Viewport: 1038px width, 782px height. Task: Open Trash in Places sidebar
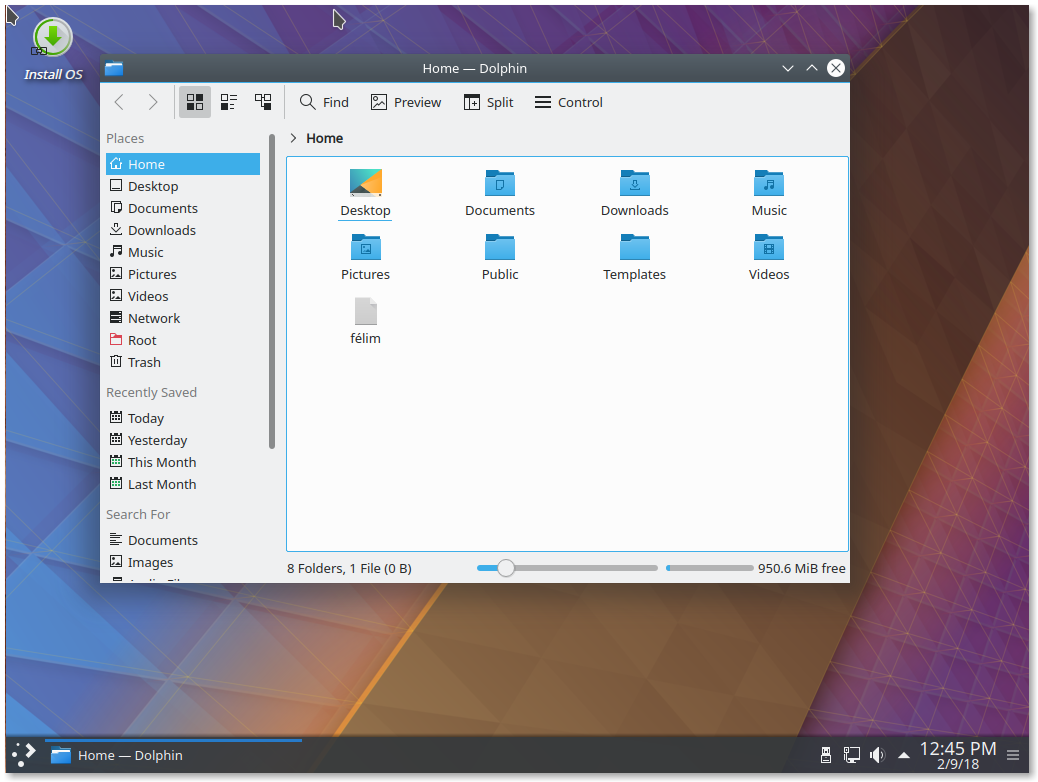click(183, 362)
